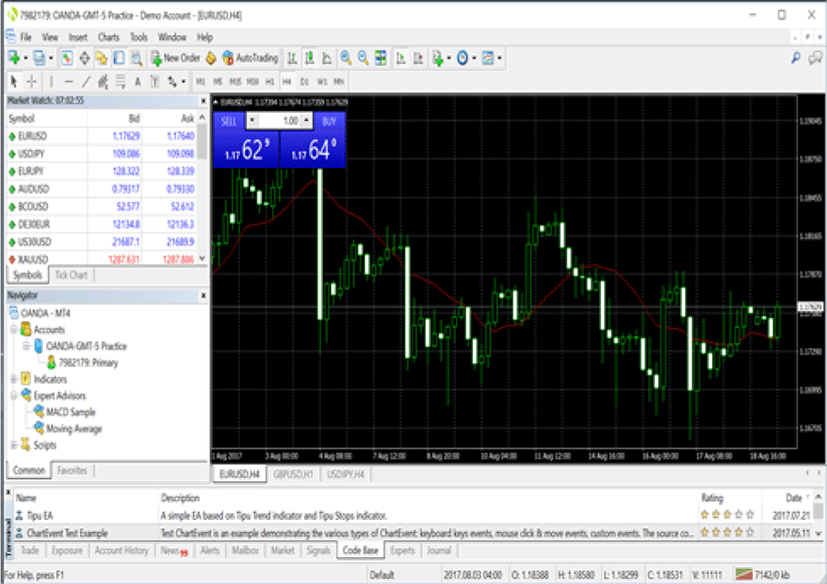827x584 pixels.
Task: Select the Cursor arrow tool
Action: (14, 82)
